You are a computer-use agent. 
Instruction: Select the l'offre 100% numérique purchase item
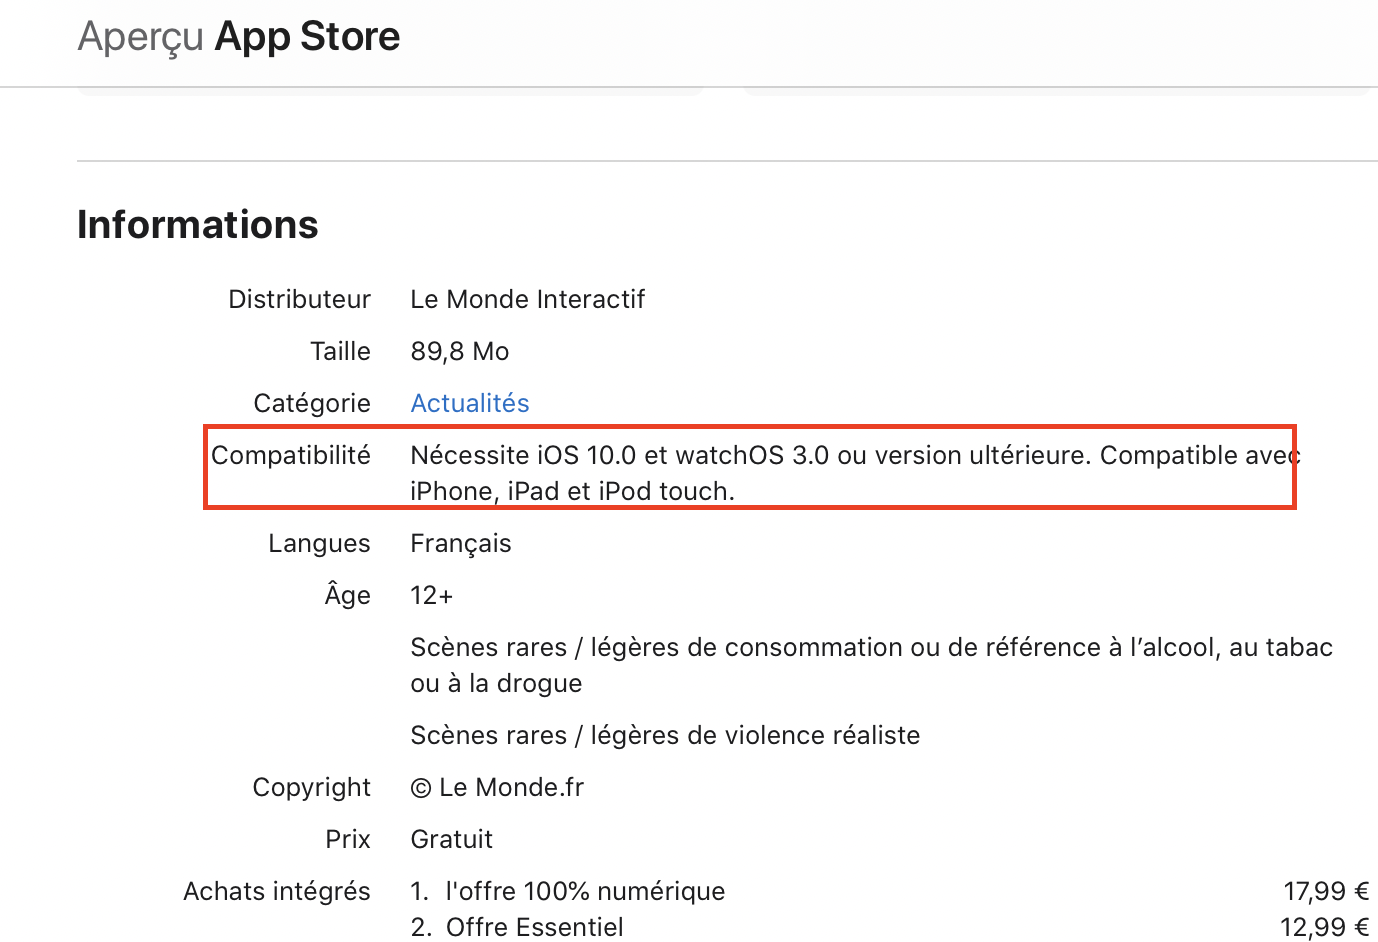pos(585,891)
